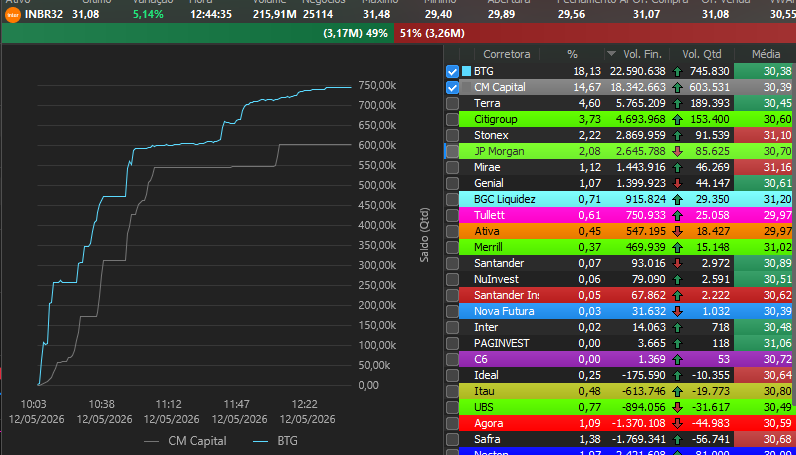Click the green up arrow in NuInvest row

tap(677, 279)
